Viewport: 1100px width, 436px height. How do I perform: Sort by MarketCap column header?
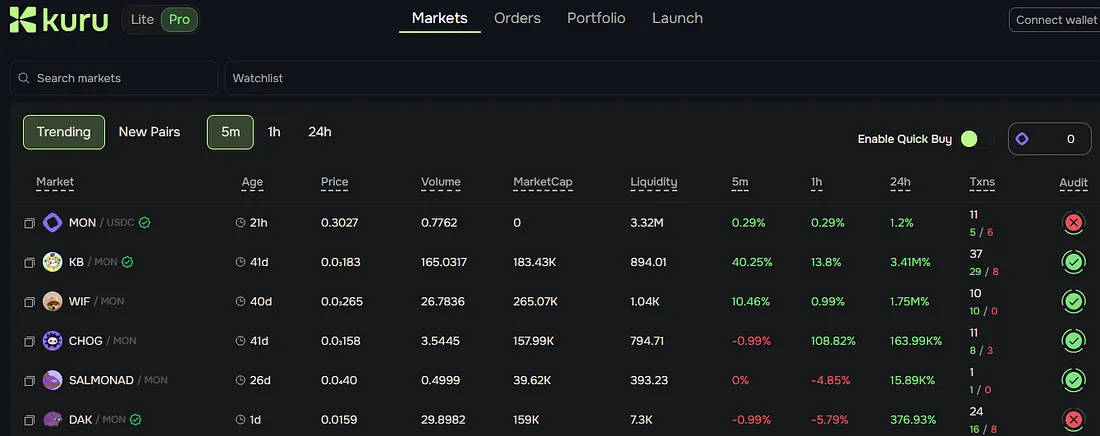click(543, 182)
